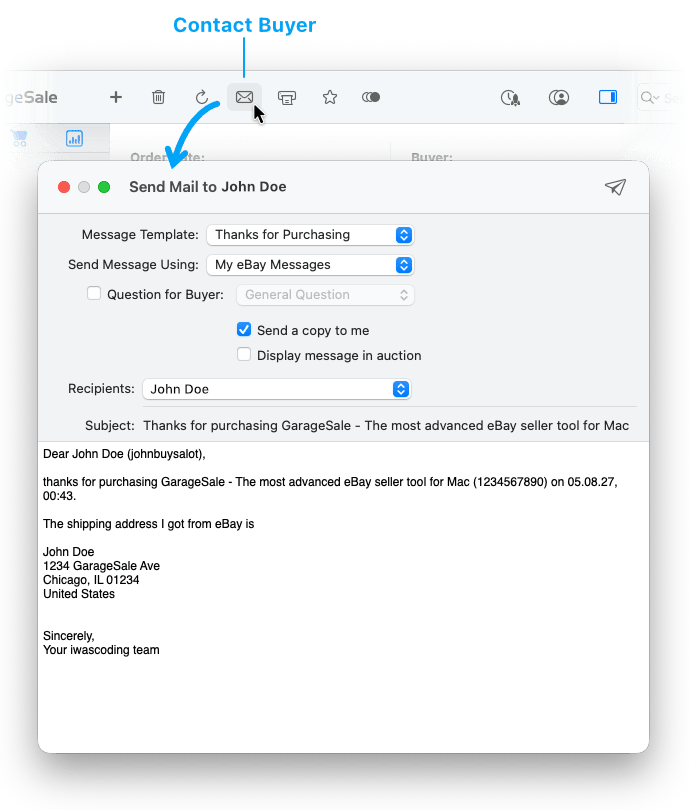Click the star Leave Feedback toolbar icon
This screenshot has height=810, width=689.
pos(330,97)
